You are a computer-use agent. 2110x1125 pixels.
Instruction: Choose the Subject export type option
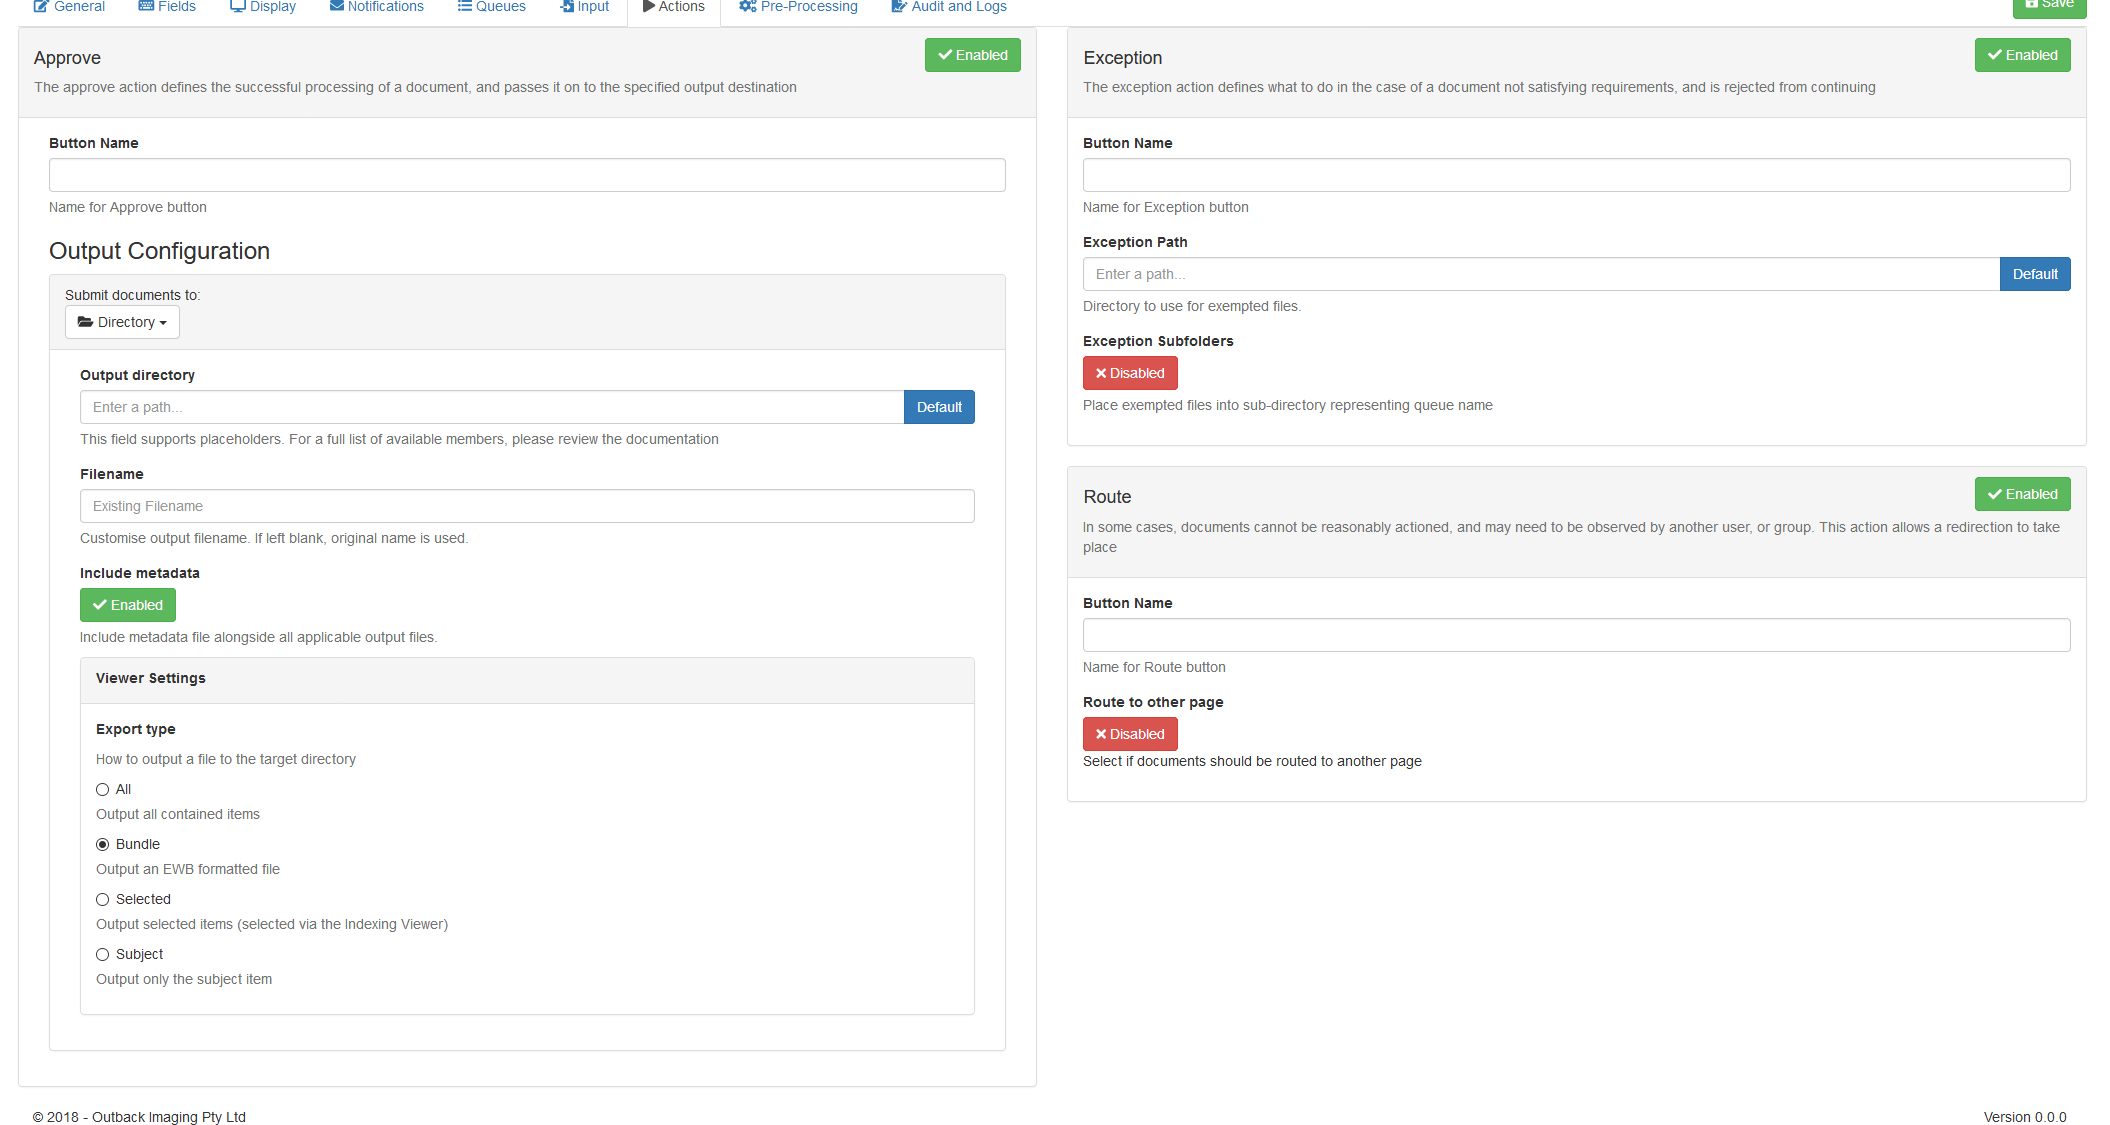pos(102,955)
